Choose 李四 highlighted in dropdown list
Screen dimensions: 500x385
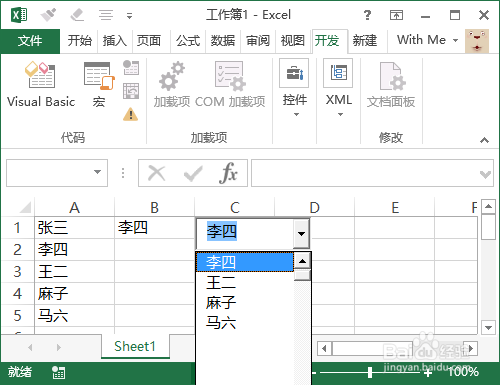(x=245, y=262)
